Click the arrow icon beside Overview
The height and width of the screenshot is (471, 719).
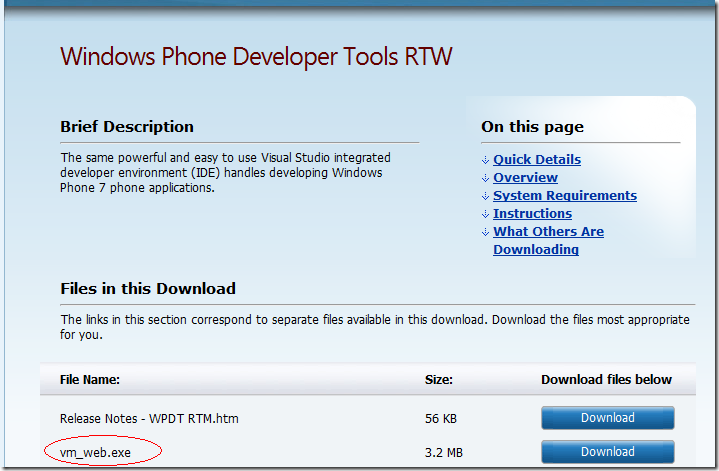point(485,178)
